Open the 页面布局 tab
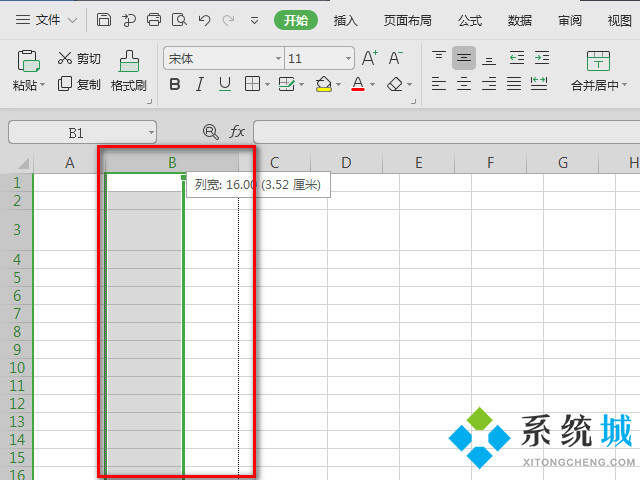The width and height of the screenshot is (640, 480). coord(407,20)
